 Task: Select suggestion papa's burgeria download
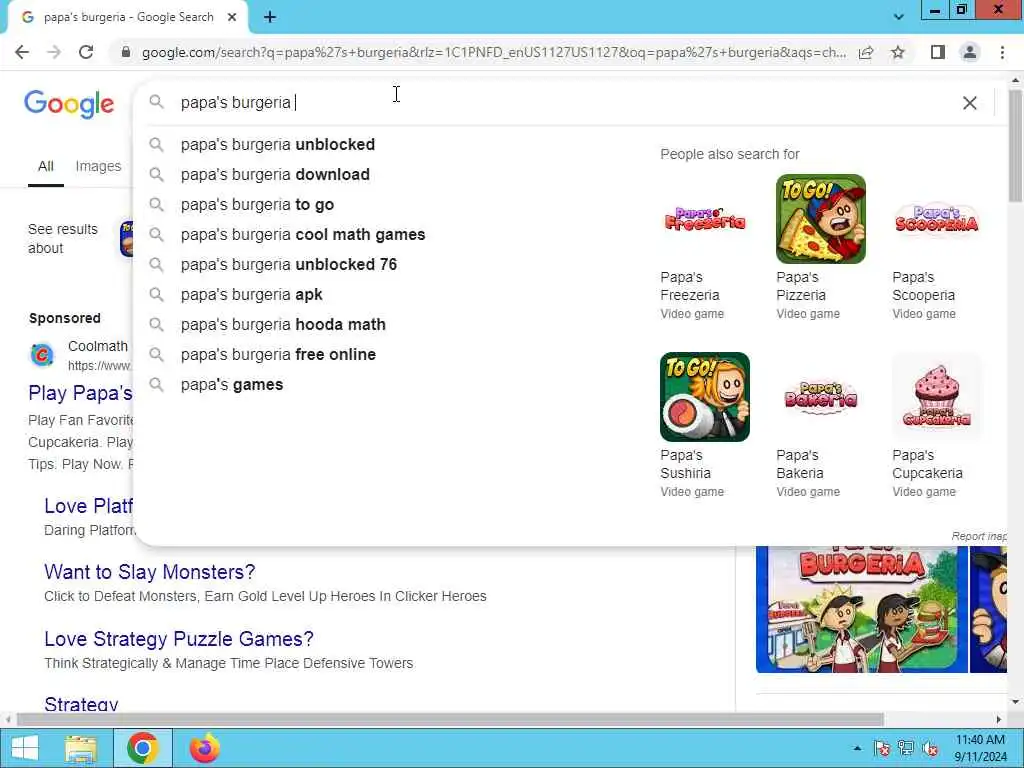click(x=275, y=174)
